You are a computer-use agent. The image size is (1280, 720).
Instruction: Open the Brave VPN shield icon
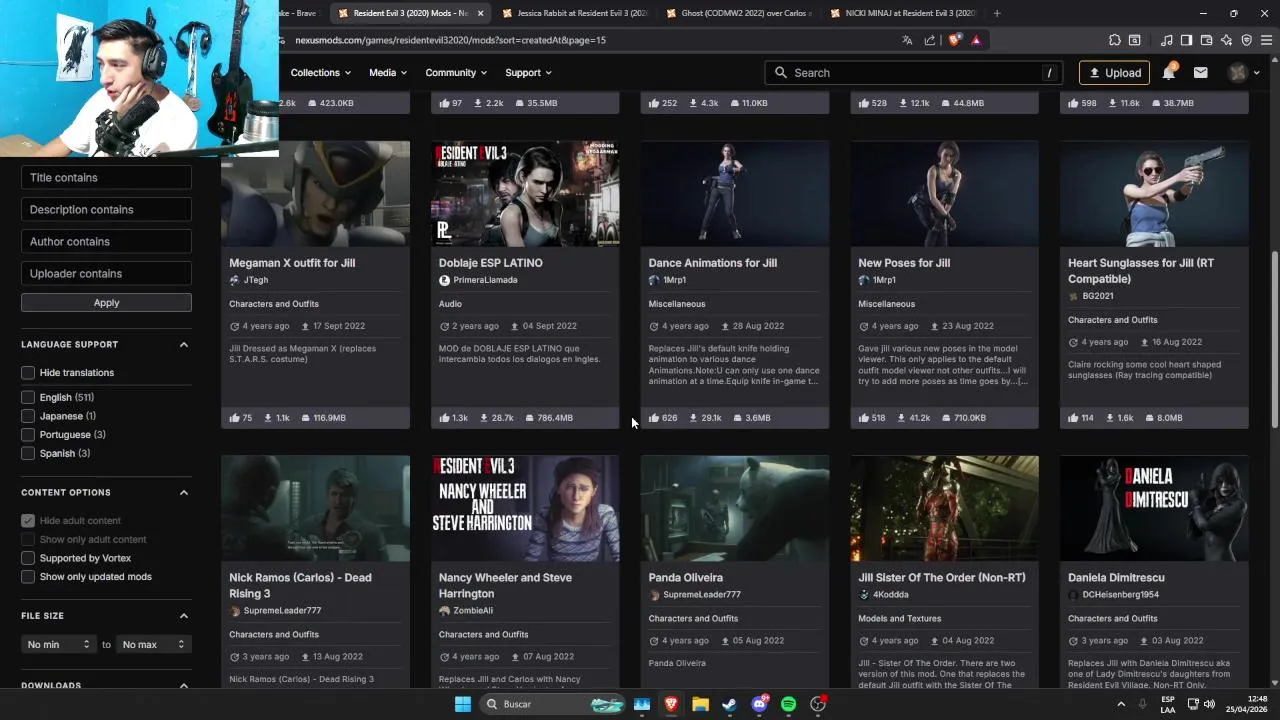1246,40
